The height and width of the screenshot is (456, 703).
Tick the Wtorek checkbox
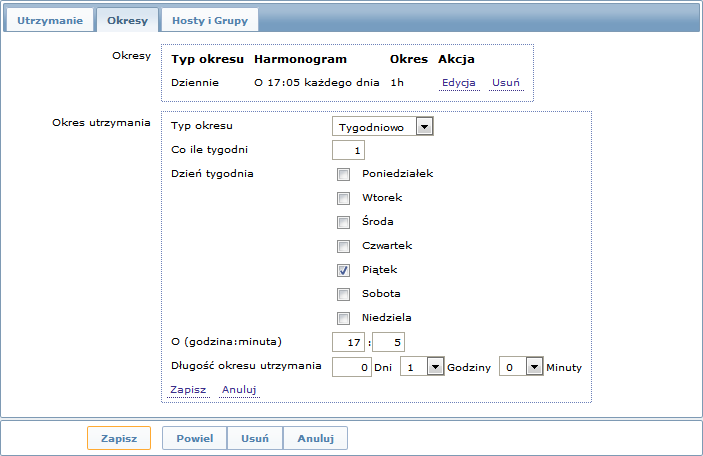343,198
